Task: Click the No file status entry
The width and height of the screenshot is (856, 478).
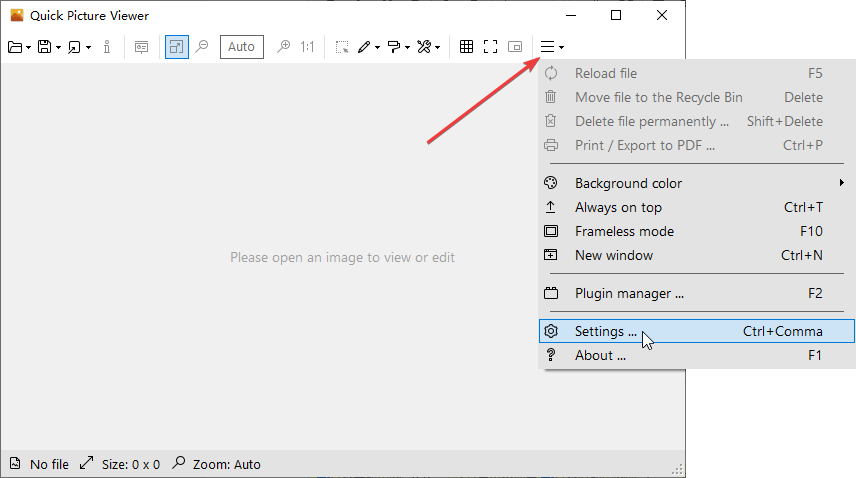Action: pyautogui.click(x=39, y=464)
